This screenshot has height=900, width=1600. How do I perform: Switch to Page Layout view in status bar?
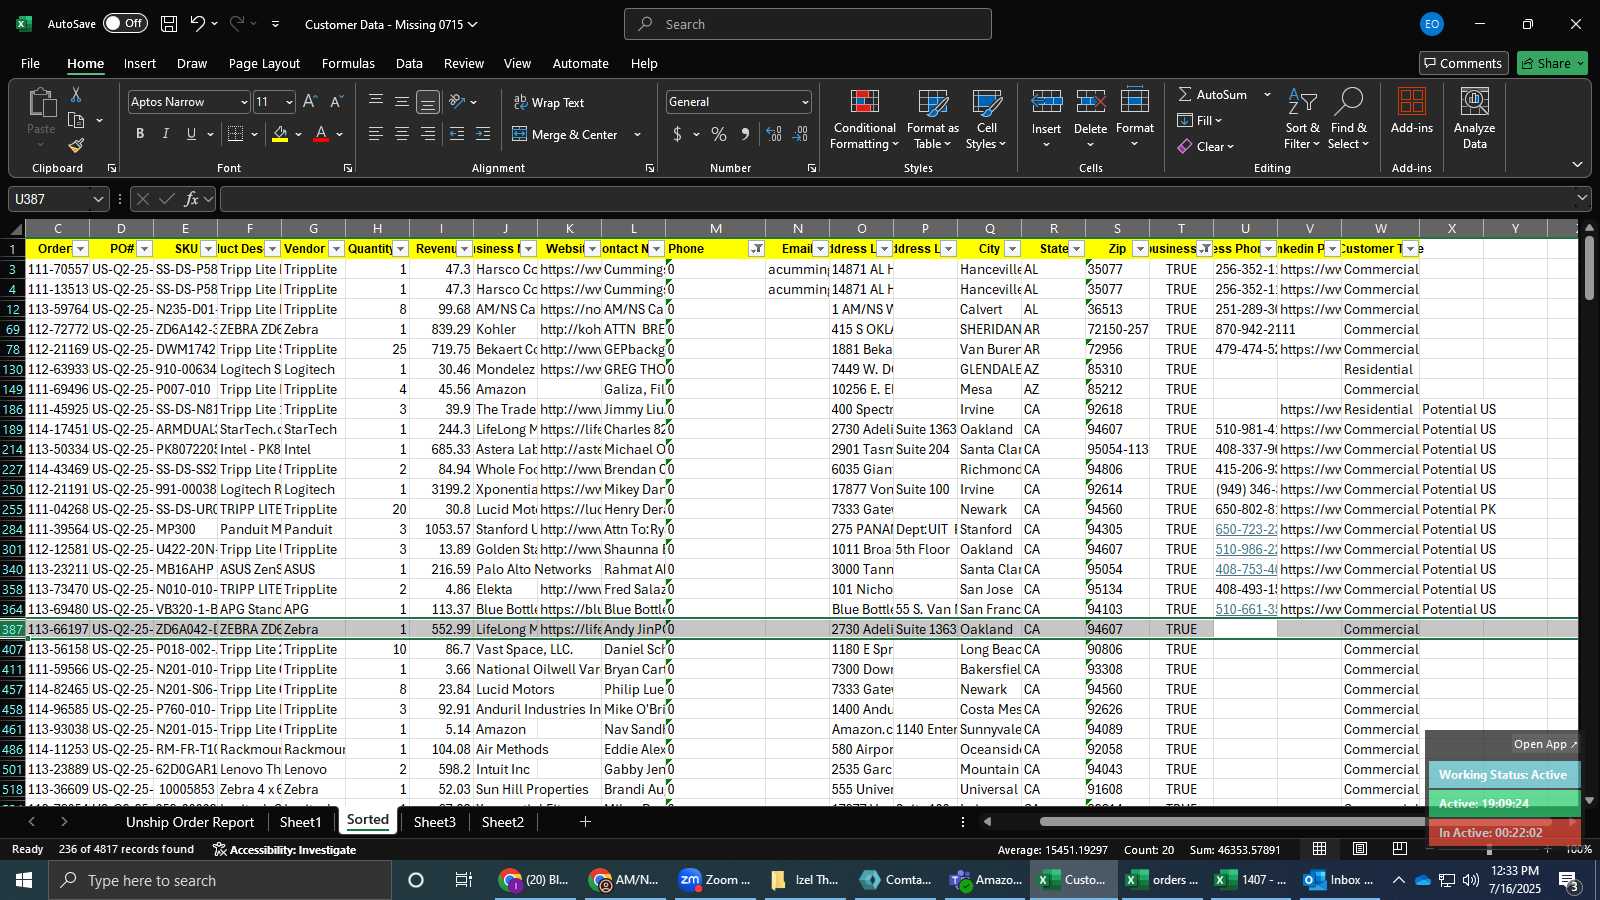(x=1360, y=849)
